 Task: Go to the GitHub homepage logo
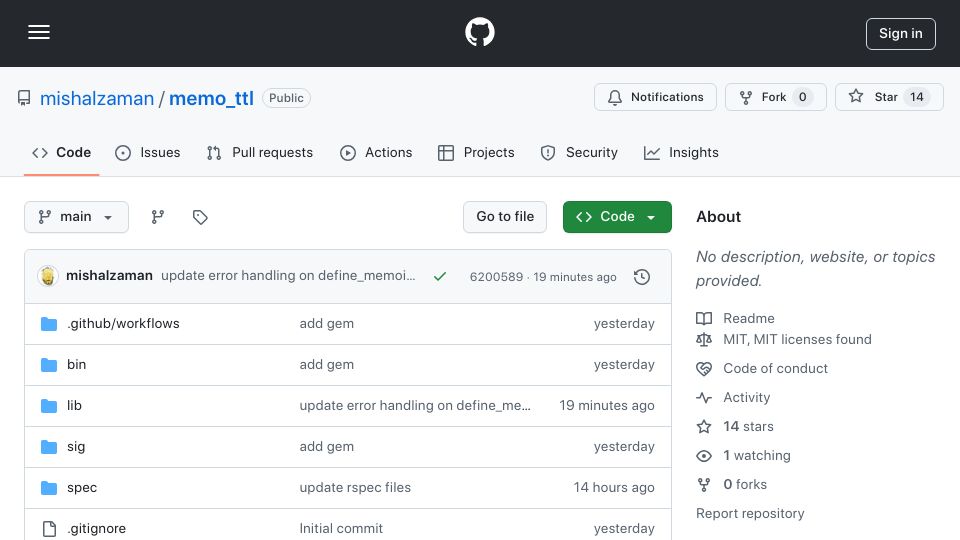(479, 32)
